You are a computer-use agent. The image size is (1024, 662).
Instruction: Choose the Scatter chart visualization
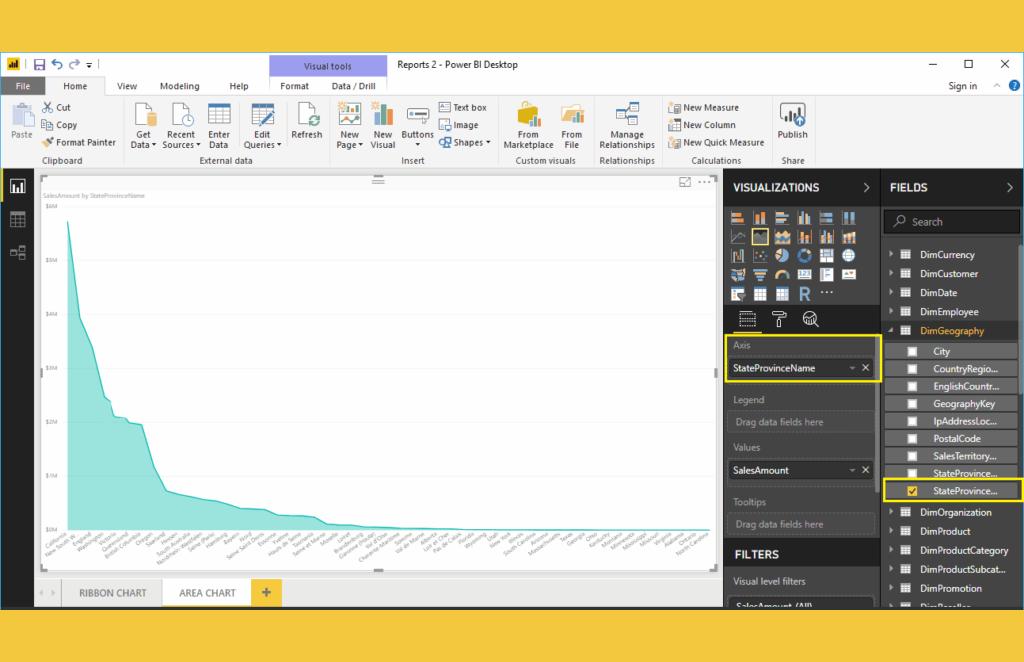[x=760, y=256]
